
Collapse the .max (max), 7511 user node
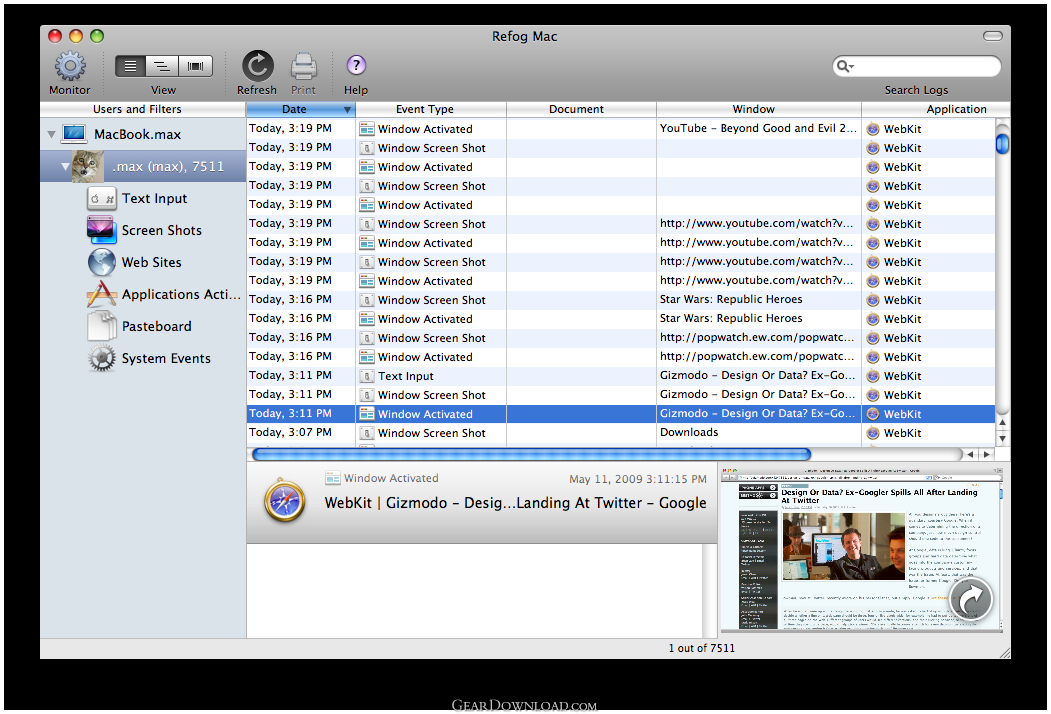[x=65, y=166]
